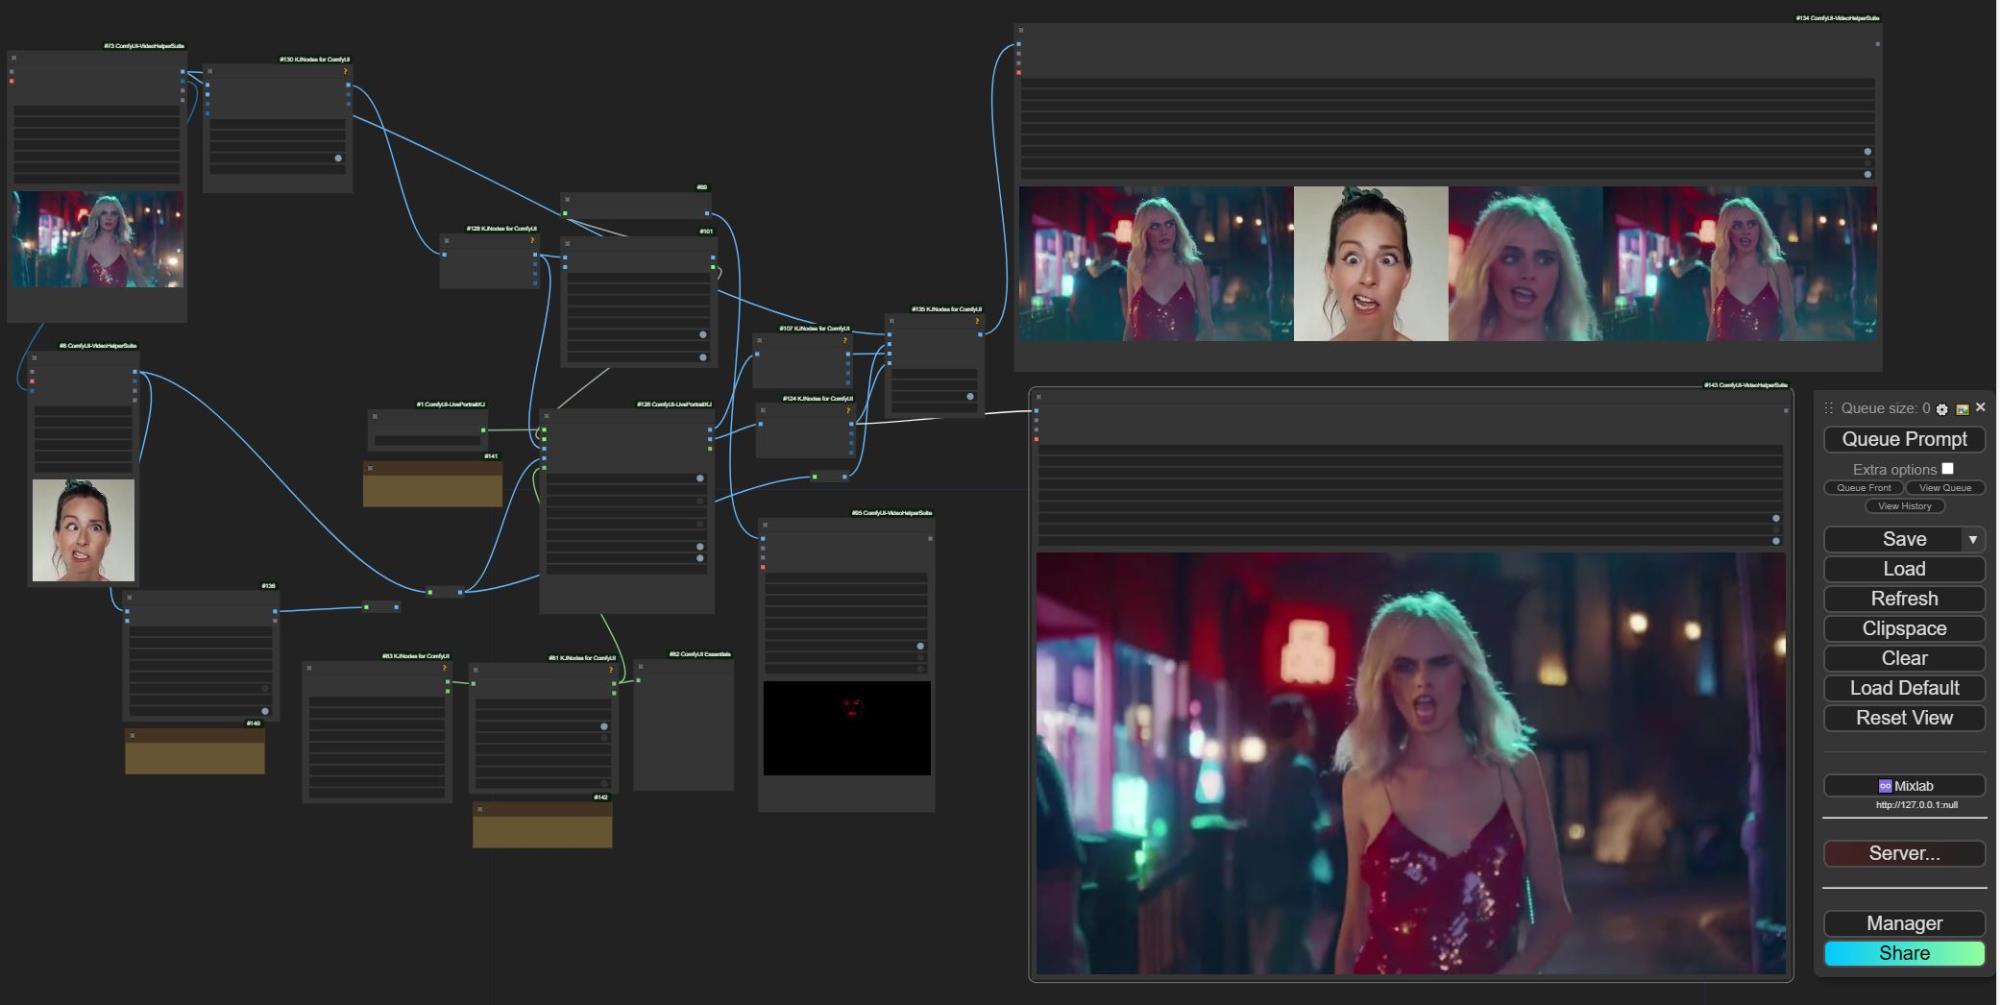Click the brown note body of node #140
Screen dimensions: 2000x1005
pyautogui.click(x=195, y=757)
